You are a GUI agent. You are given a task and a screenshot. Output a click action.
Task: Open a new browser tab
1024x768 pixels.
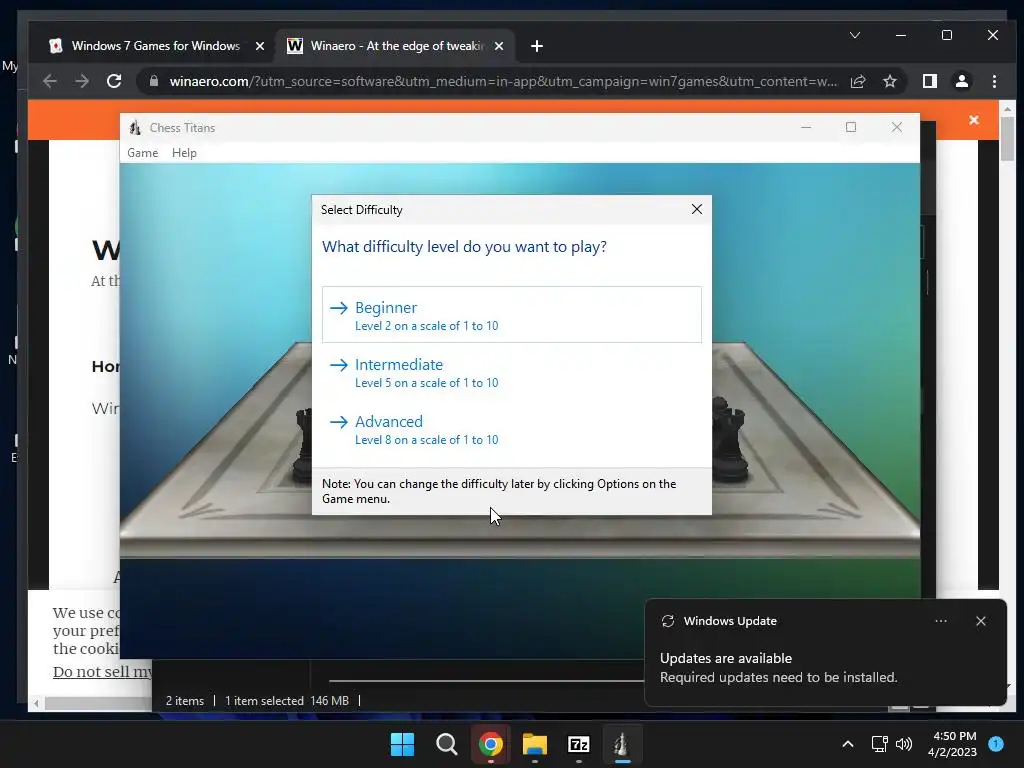pos(537,46)
